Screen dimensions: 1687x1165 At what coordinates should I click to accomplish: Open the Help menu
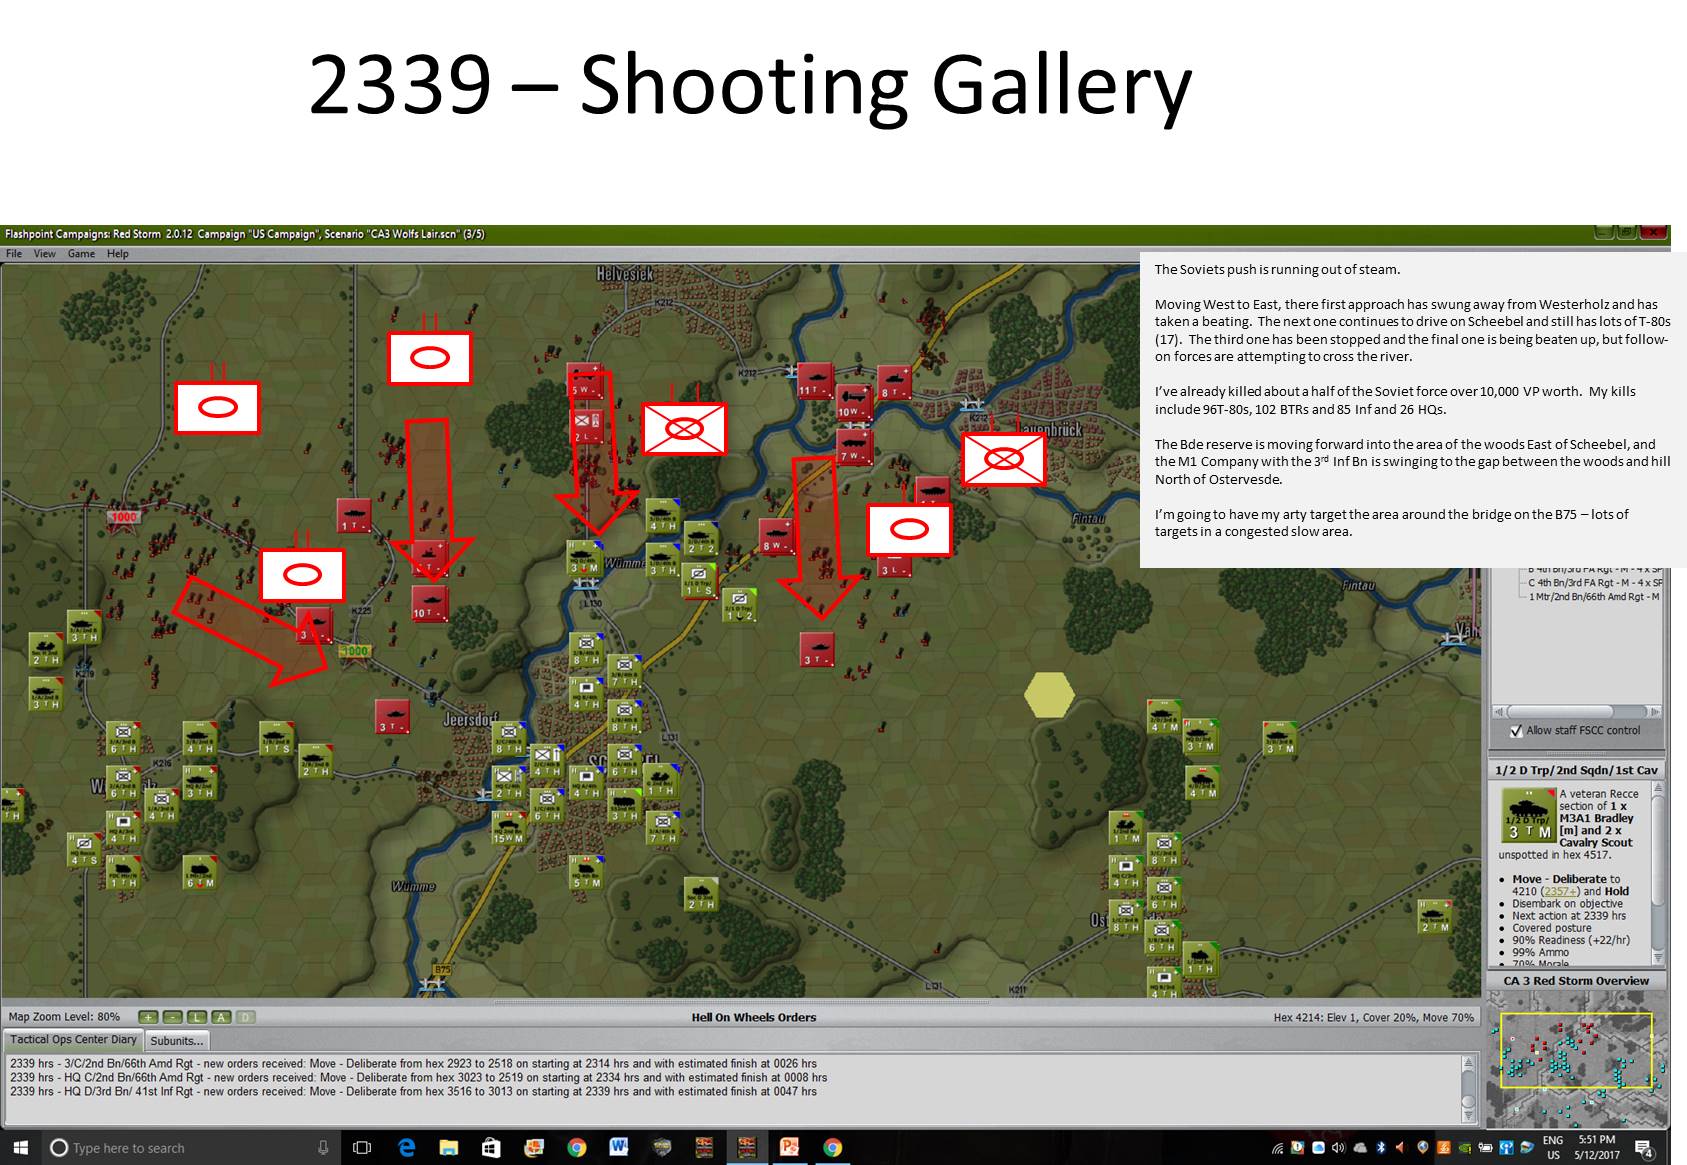pyautogui.click(x=118, y=254)
